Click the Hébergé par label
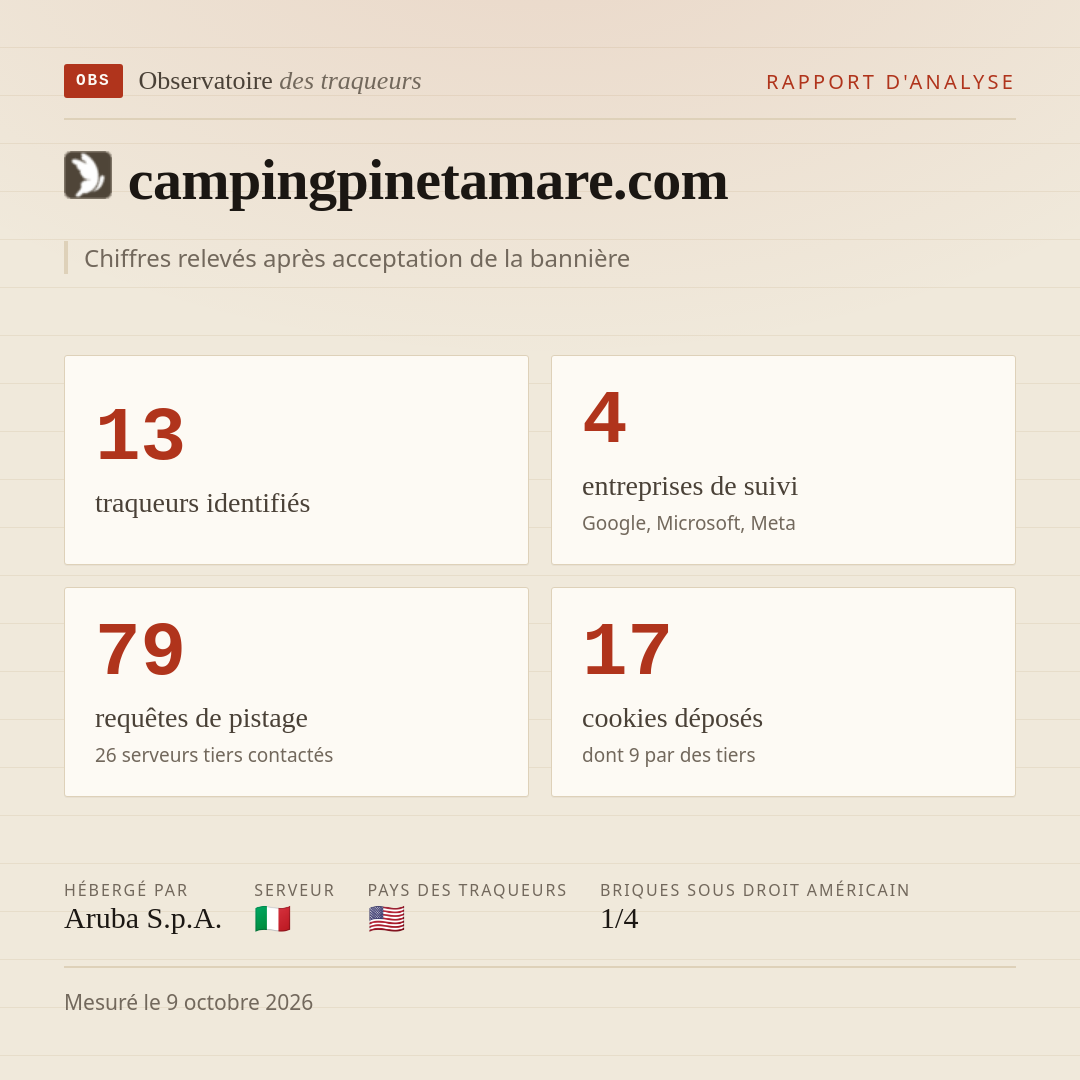 point(126,890)
